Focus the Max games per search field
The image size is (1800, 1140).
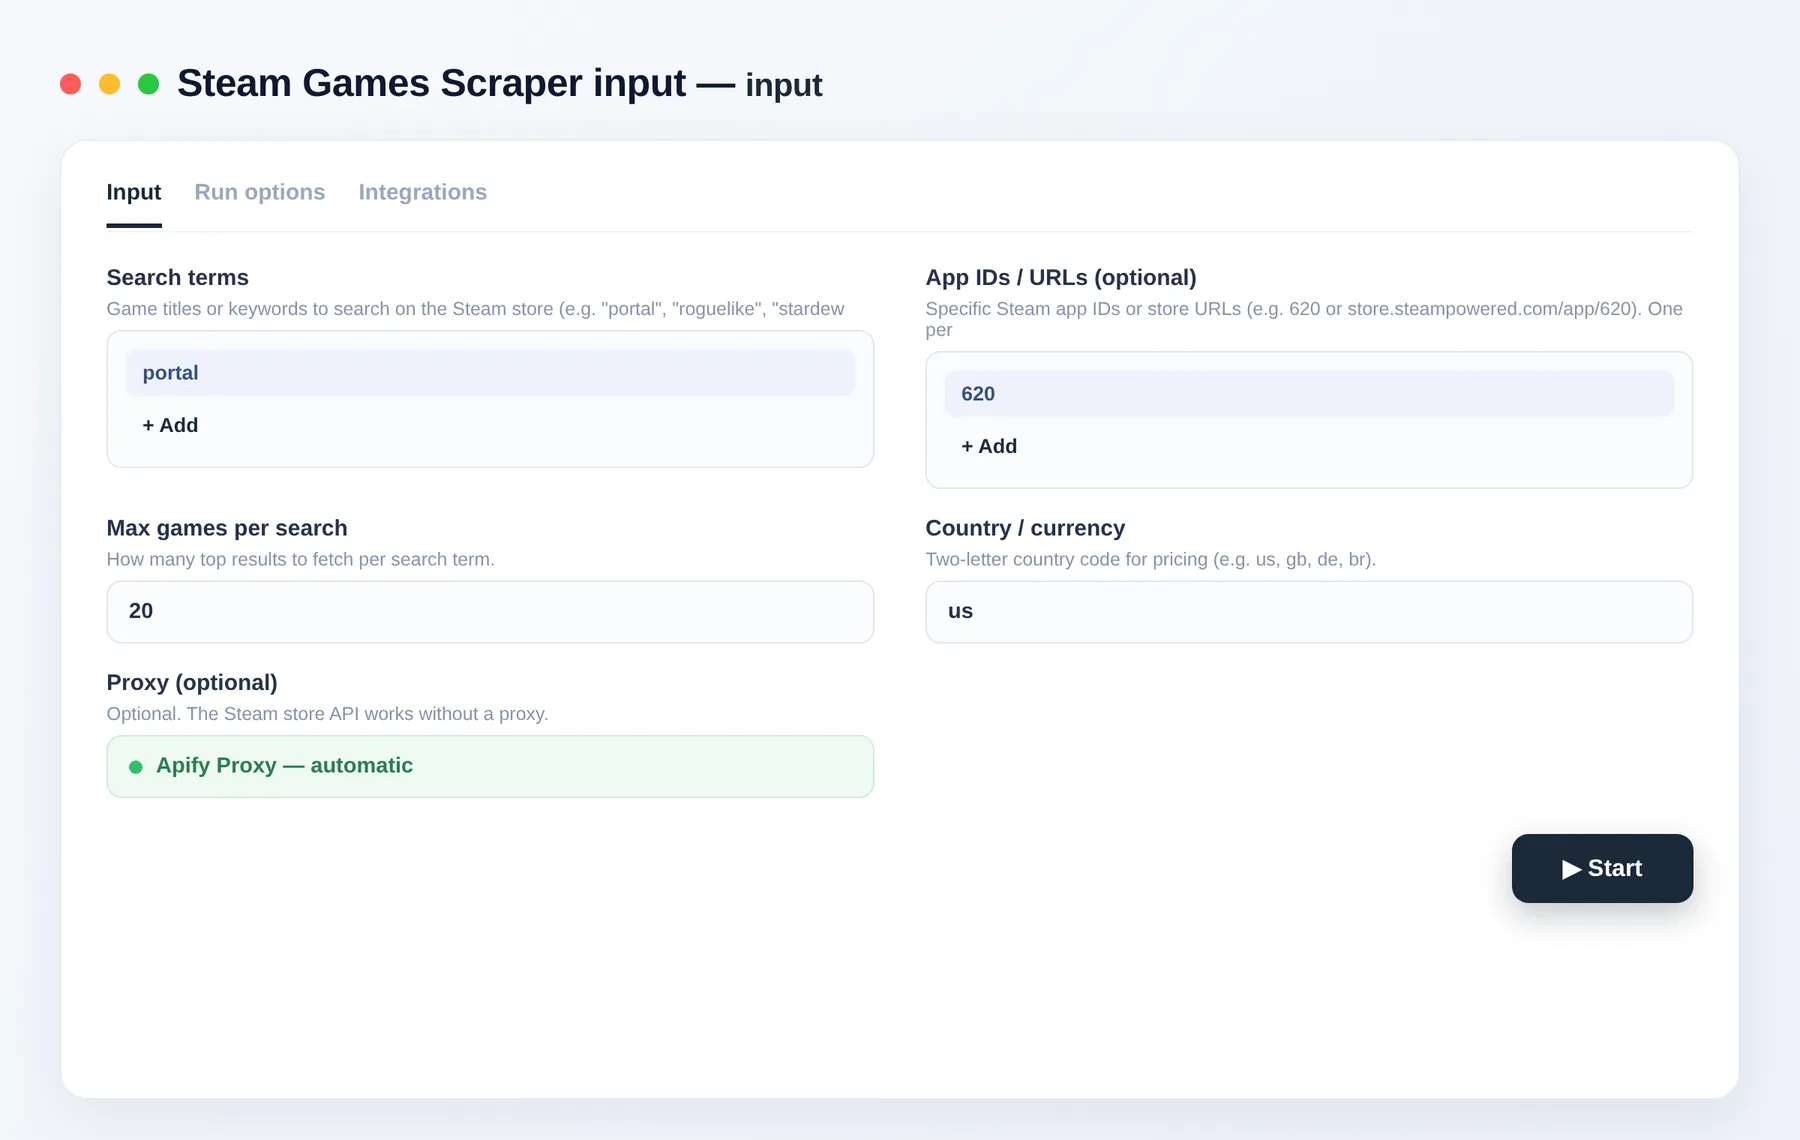point(490,612)
